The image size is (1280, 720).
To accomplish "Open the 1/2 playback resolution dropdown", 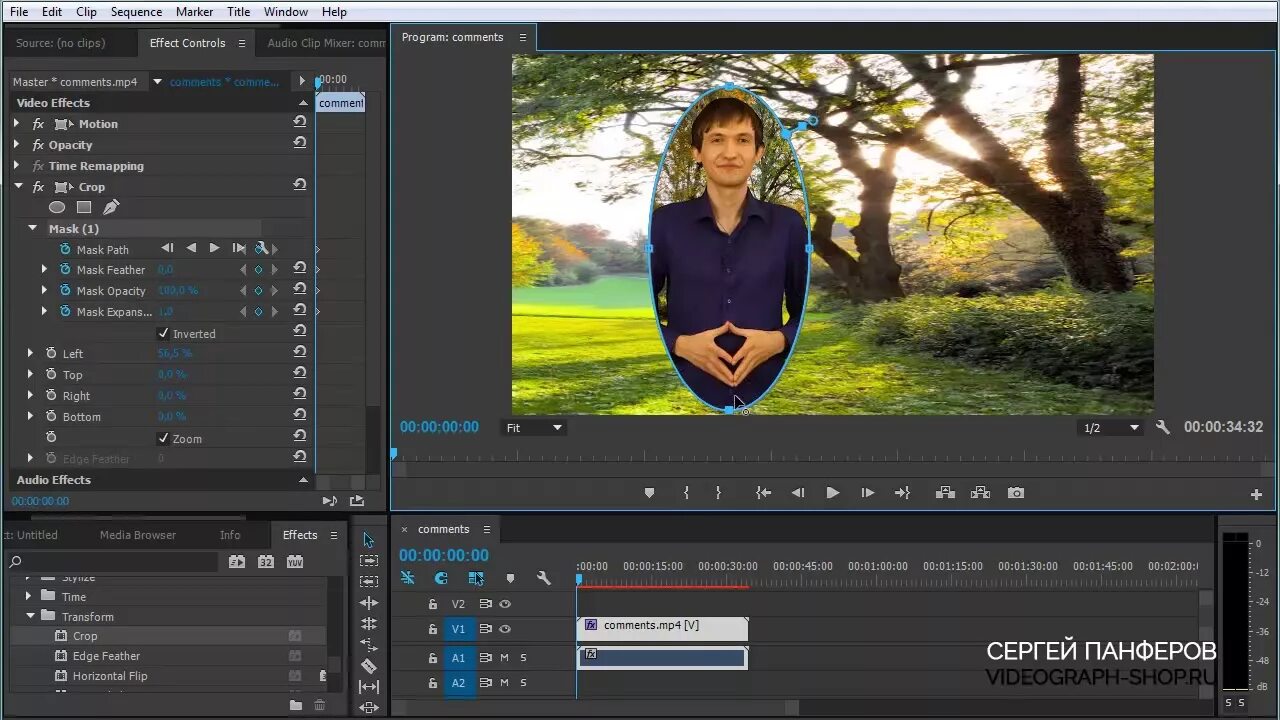I will [x=1111, y=428].
